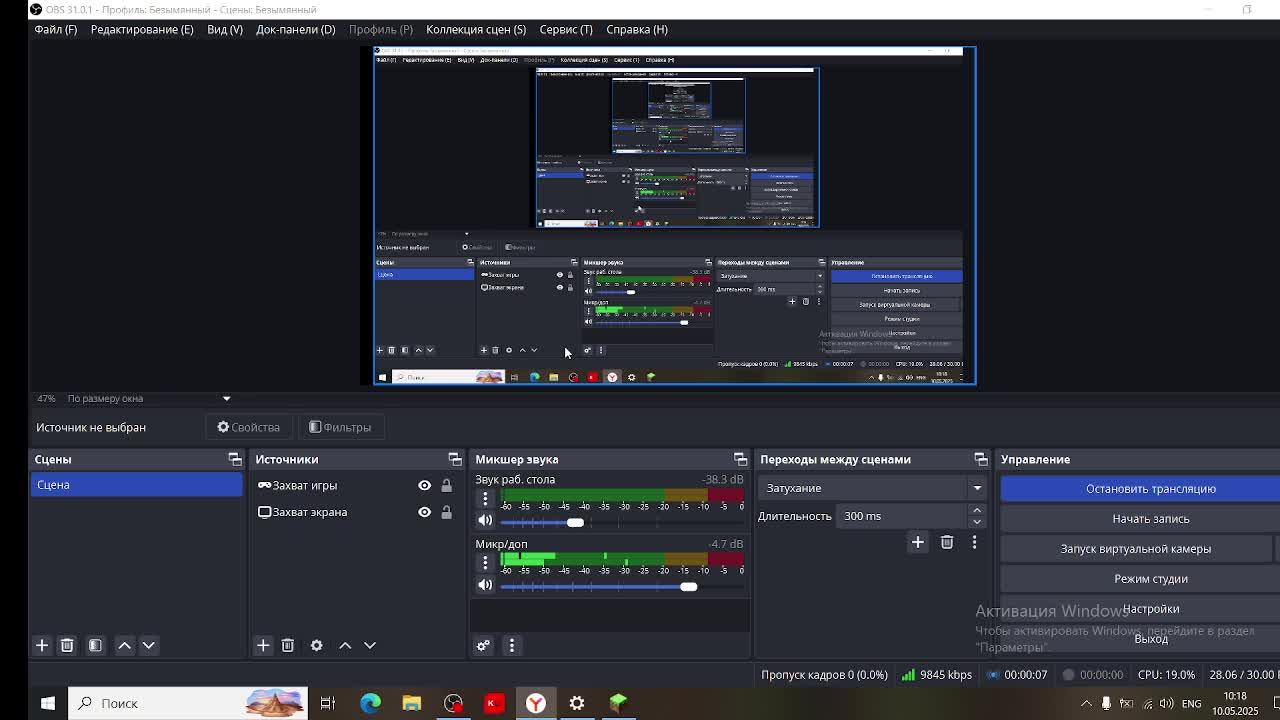The width and height of the screenshot is (1280, 720).
Task: Select the Сцена item in scenes list
Action: (x=136, y=485)
